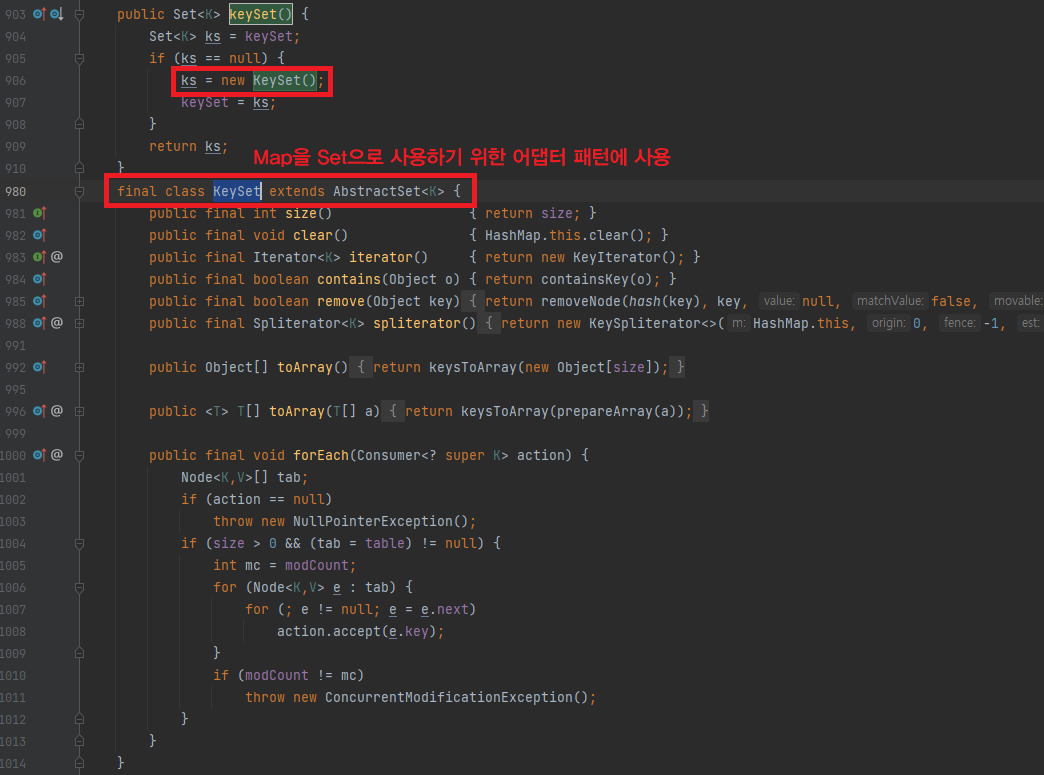The width and height of the screenshot is (1044, 775).
Task: Click the @ annotation icon on line 988
Action: [x=57, y=323]
